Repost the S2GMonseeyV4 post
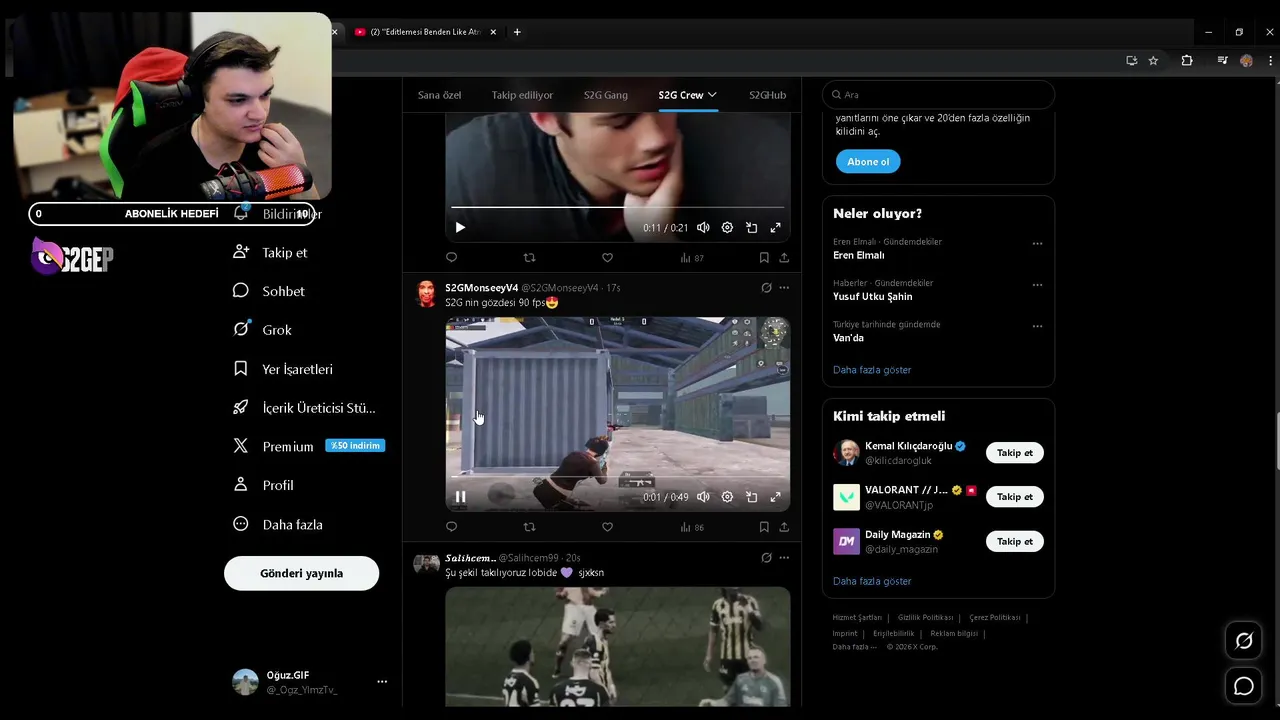1280x720 pixels. [x=530, y=527]
